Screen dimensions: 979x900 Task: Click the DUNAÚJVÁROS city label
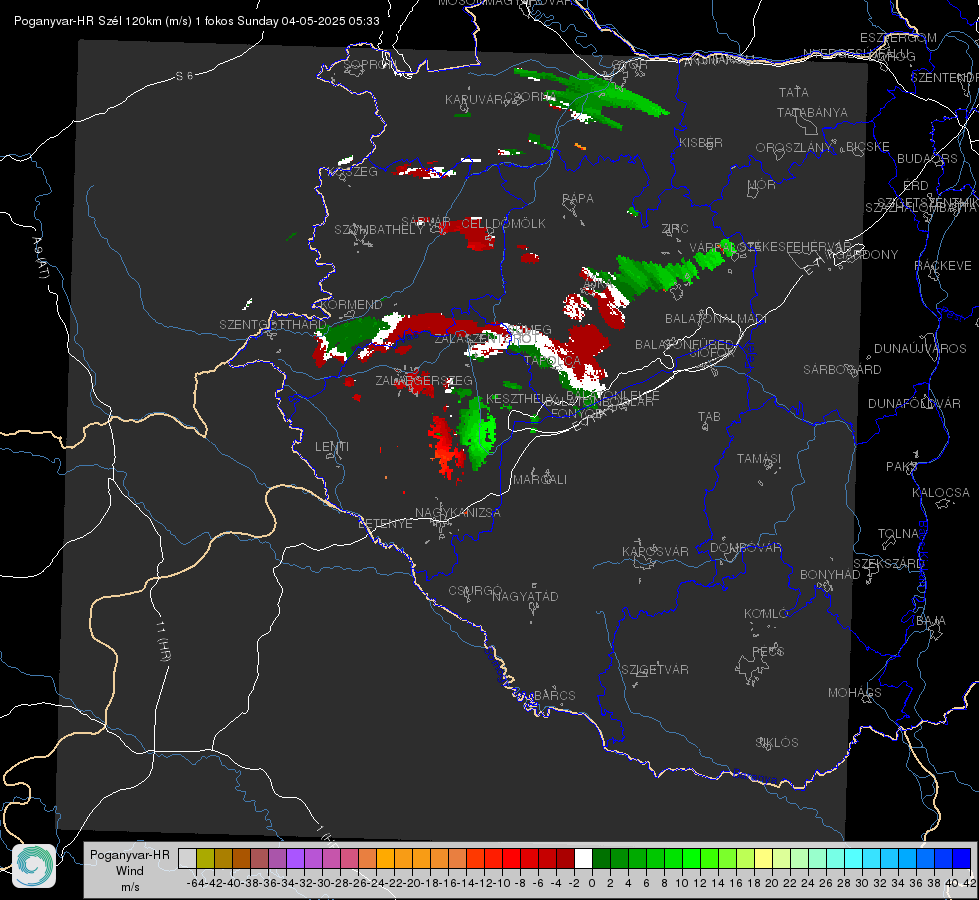click(x=920, y=349)
